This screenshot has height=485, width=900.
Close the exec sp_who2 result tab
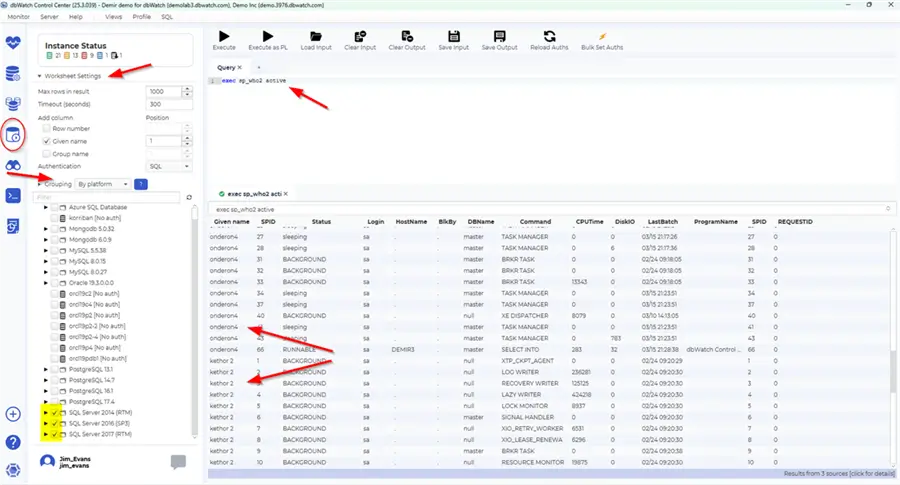pos(286,194)
